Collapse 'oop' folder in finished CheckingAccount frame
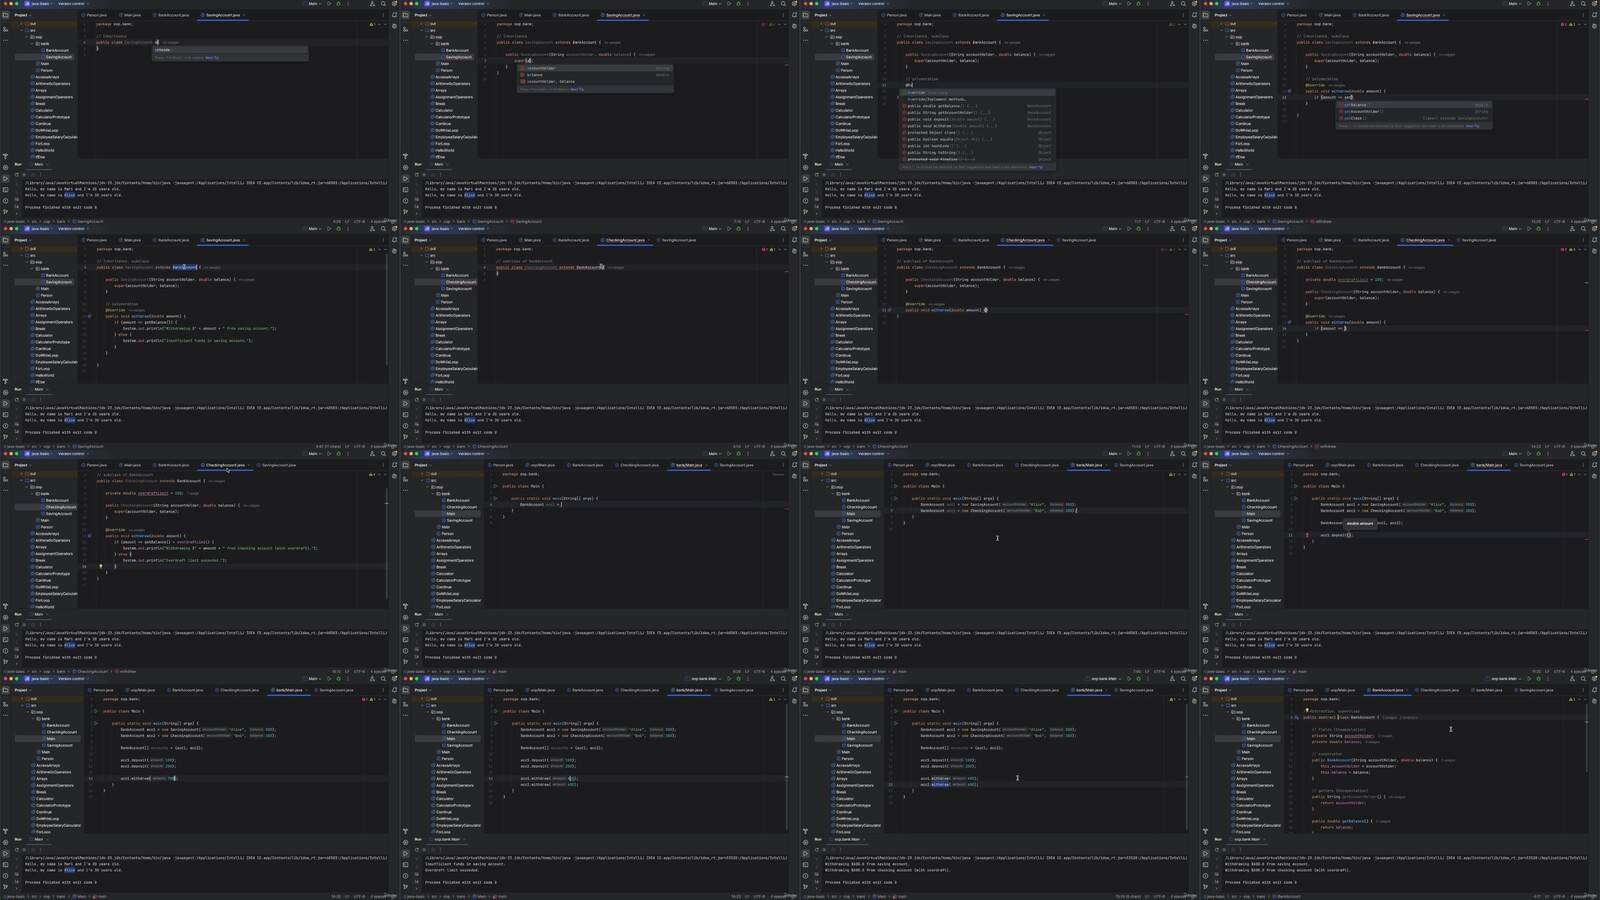This screenshot has height=900, width=1600. pos(27,487)
